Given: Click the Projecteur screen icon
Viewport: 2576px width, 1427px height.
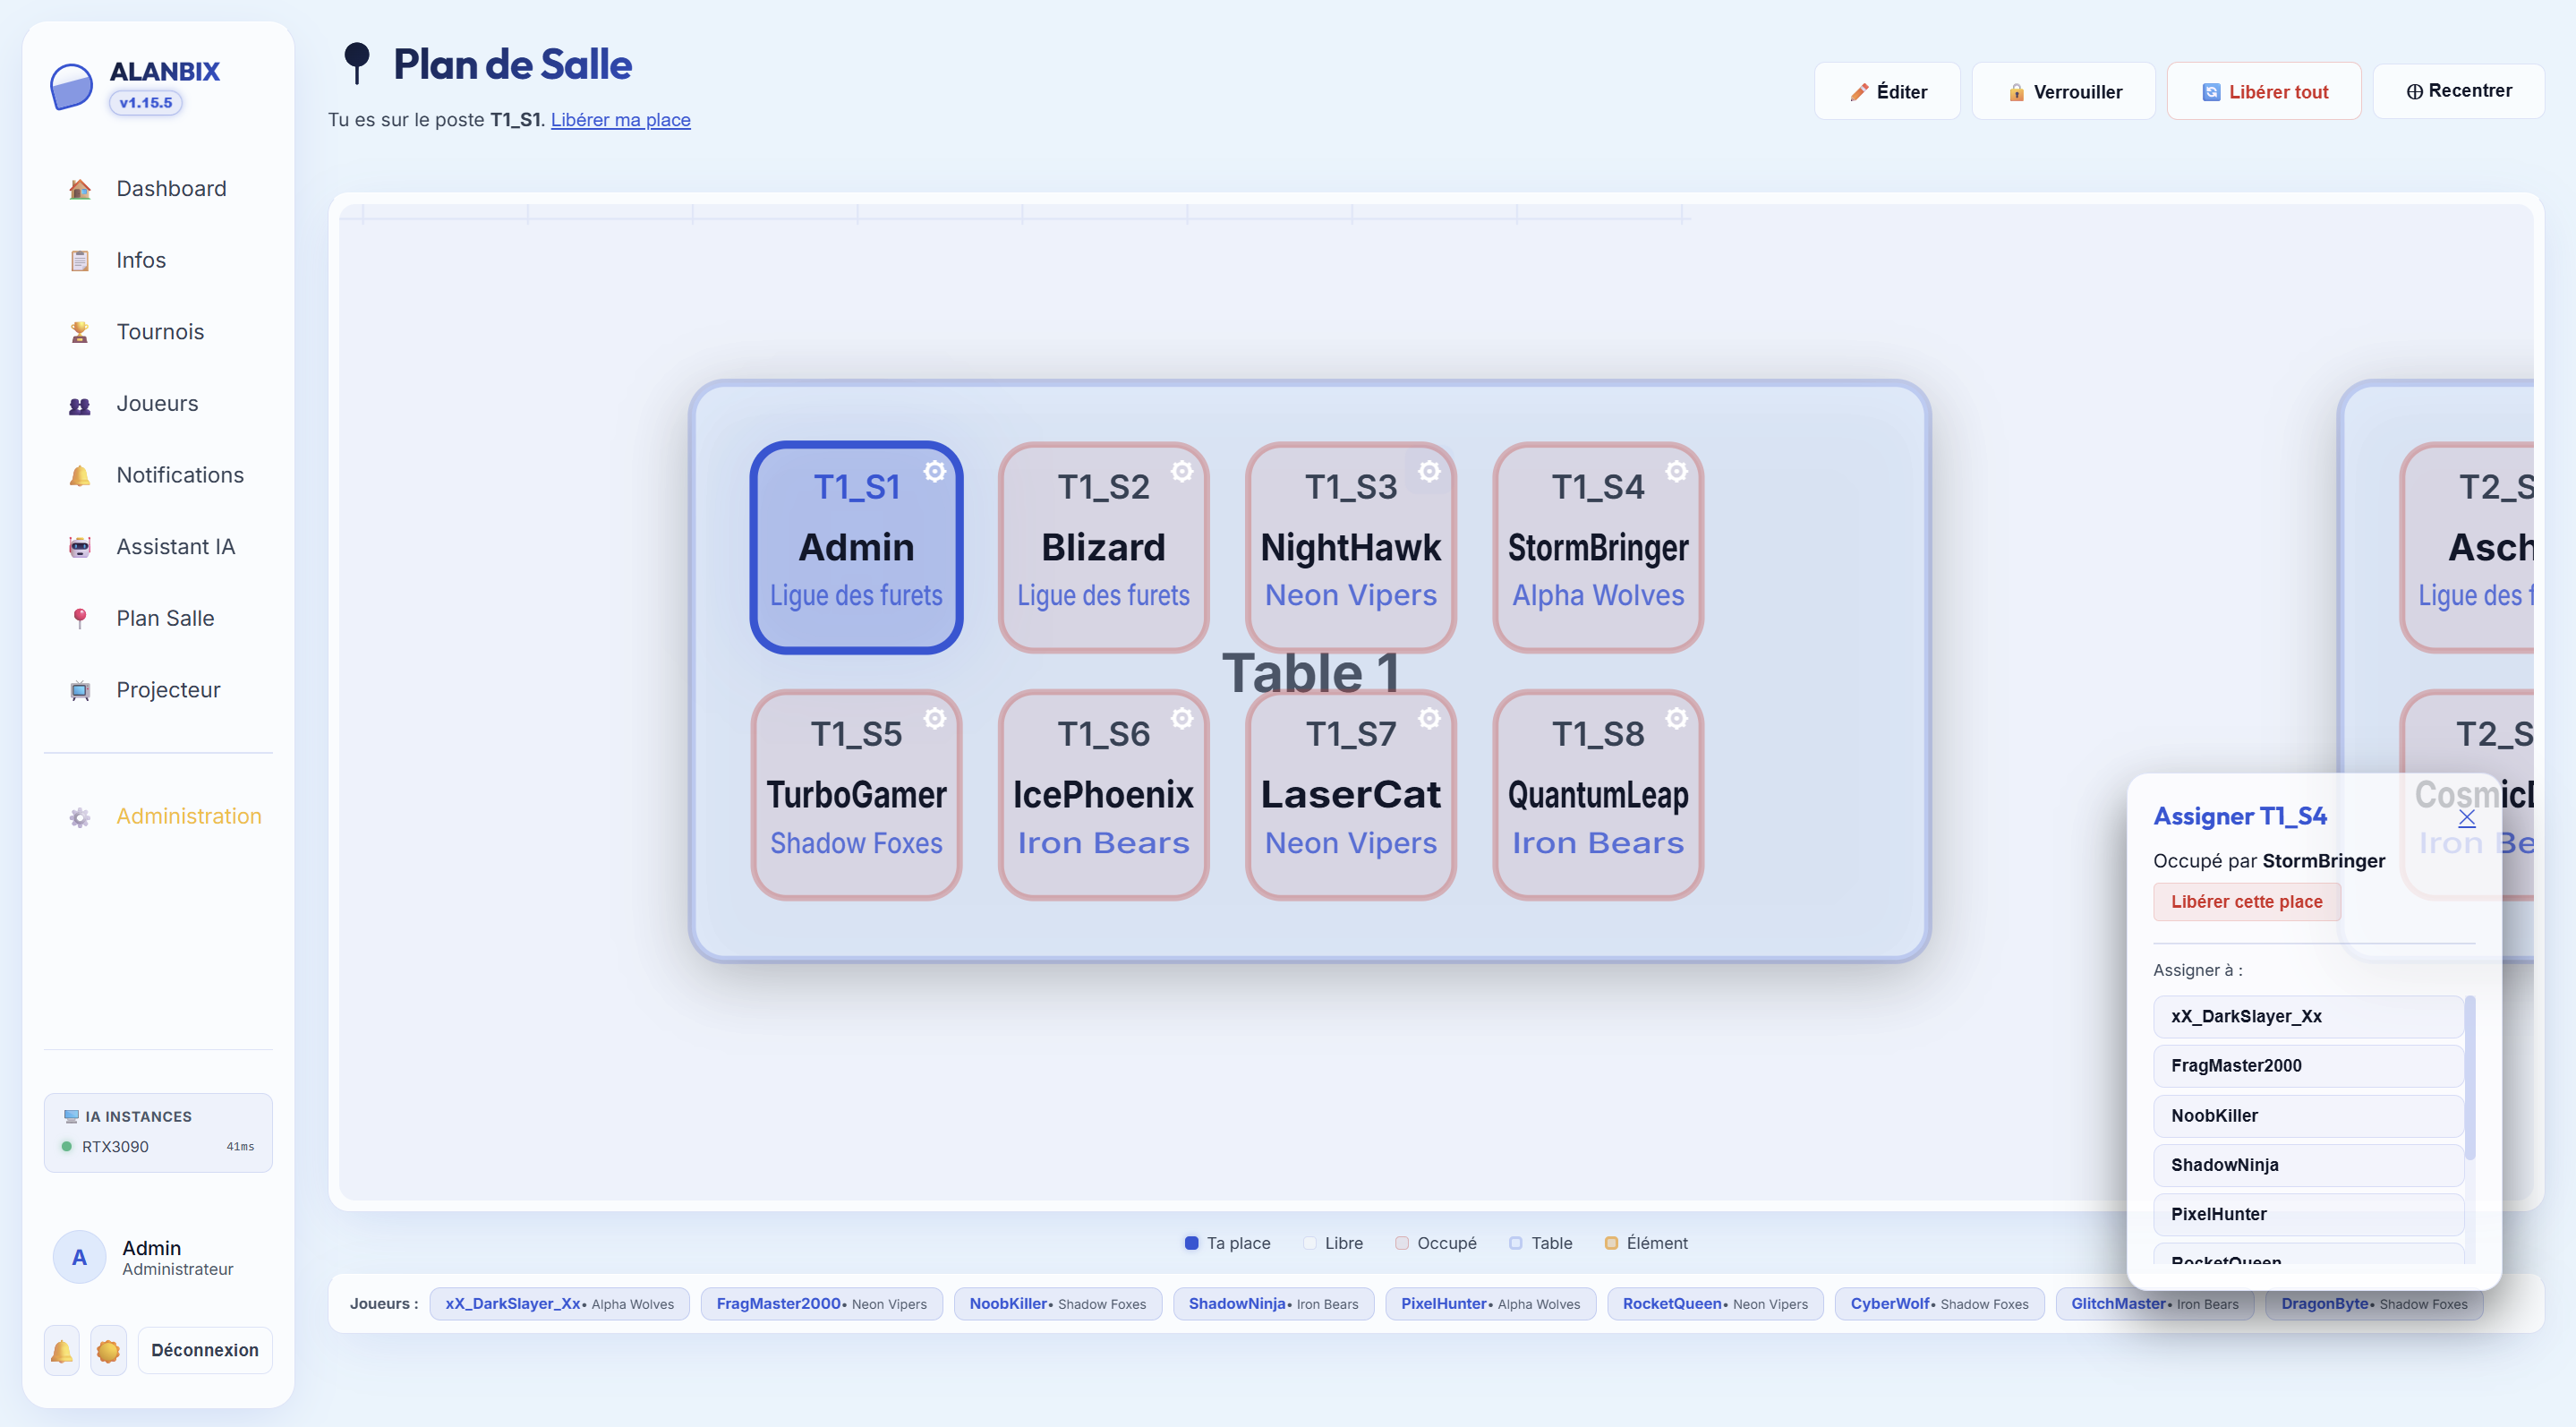Looking at the screenshot, I should point(80,690).
